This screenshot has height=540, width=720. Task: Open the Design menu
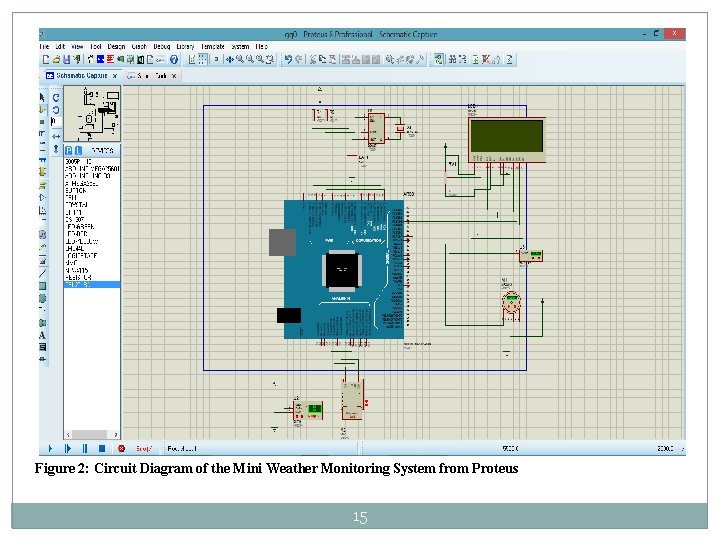tap(116, 46)
